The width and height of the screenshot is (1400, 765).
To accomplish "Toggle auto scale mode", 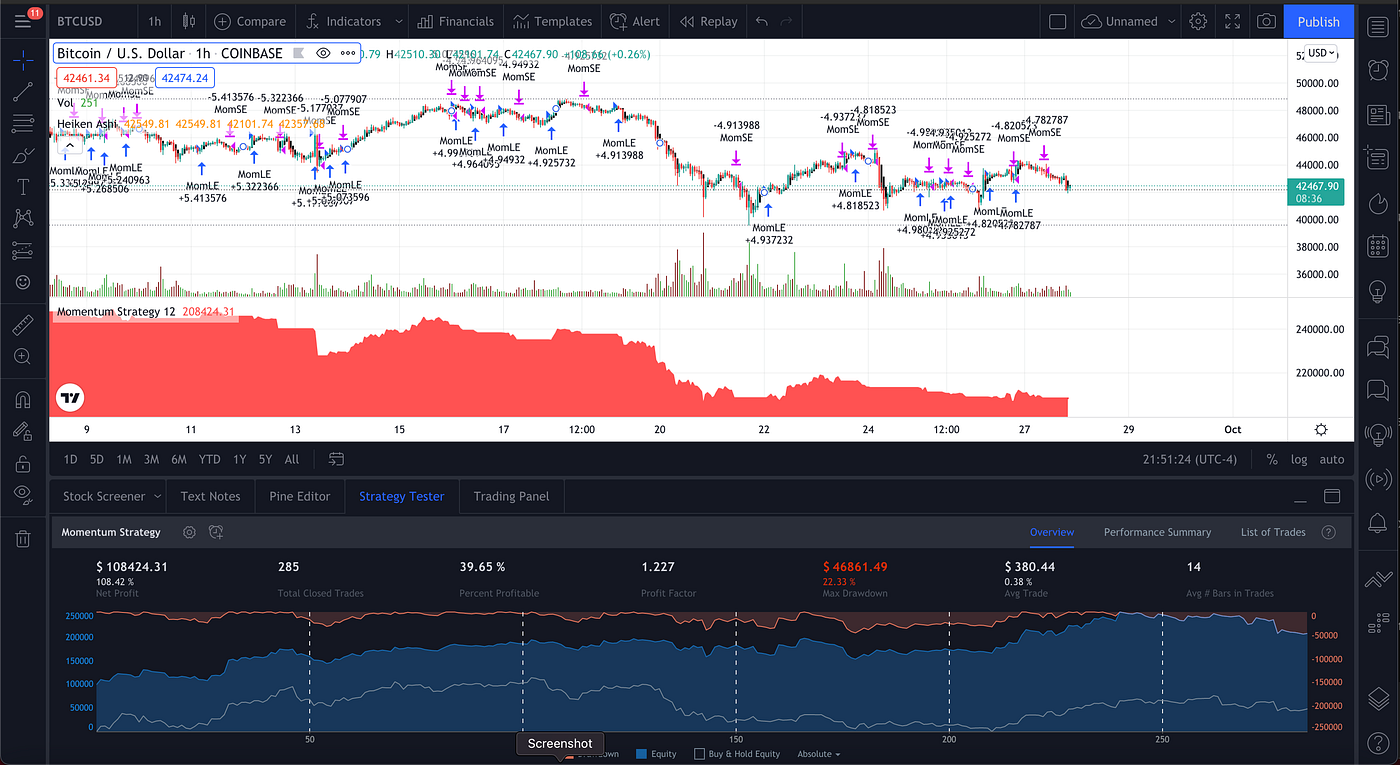I will pyautogui.click(x=1331, y=459).
